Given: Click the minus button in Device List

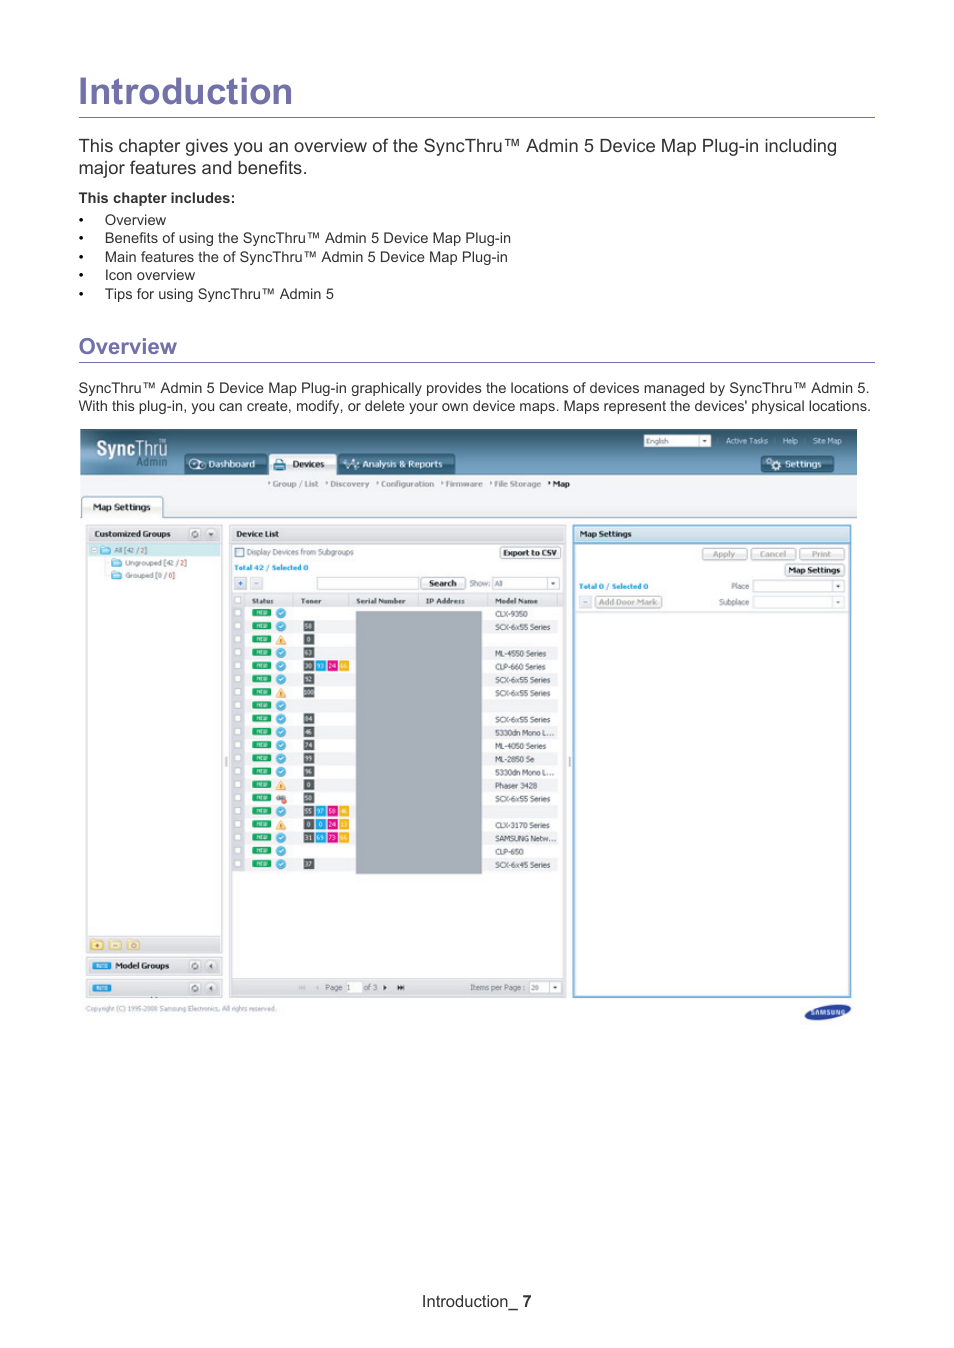Looking at the screenshot, I should tap(256, 583).
